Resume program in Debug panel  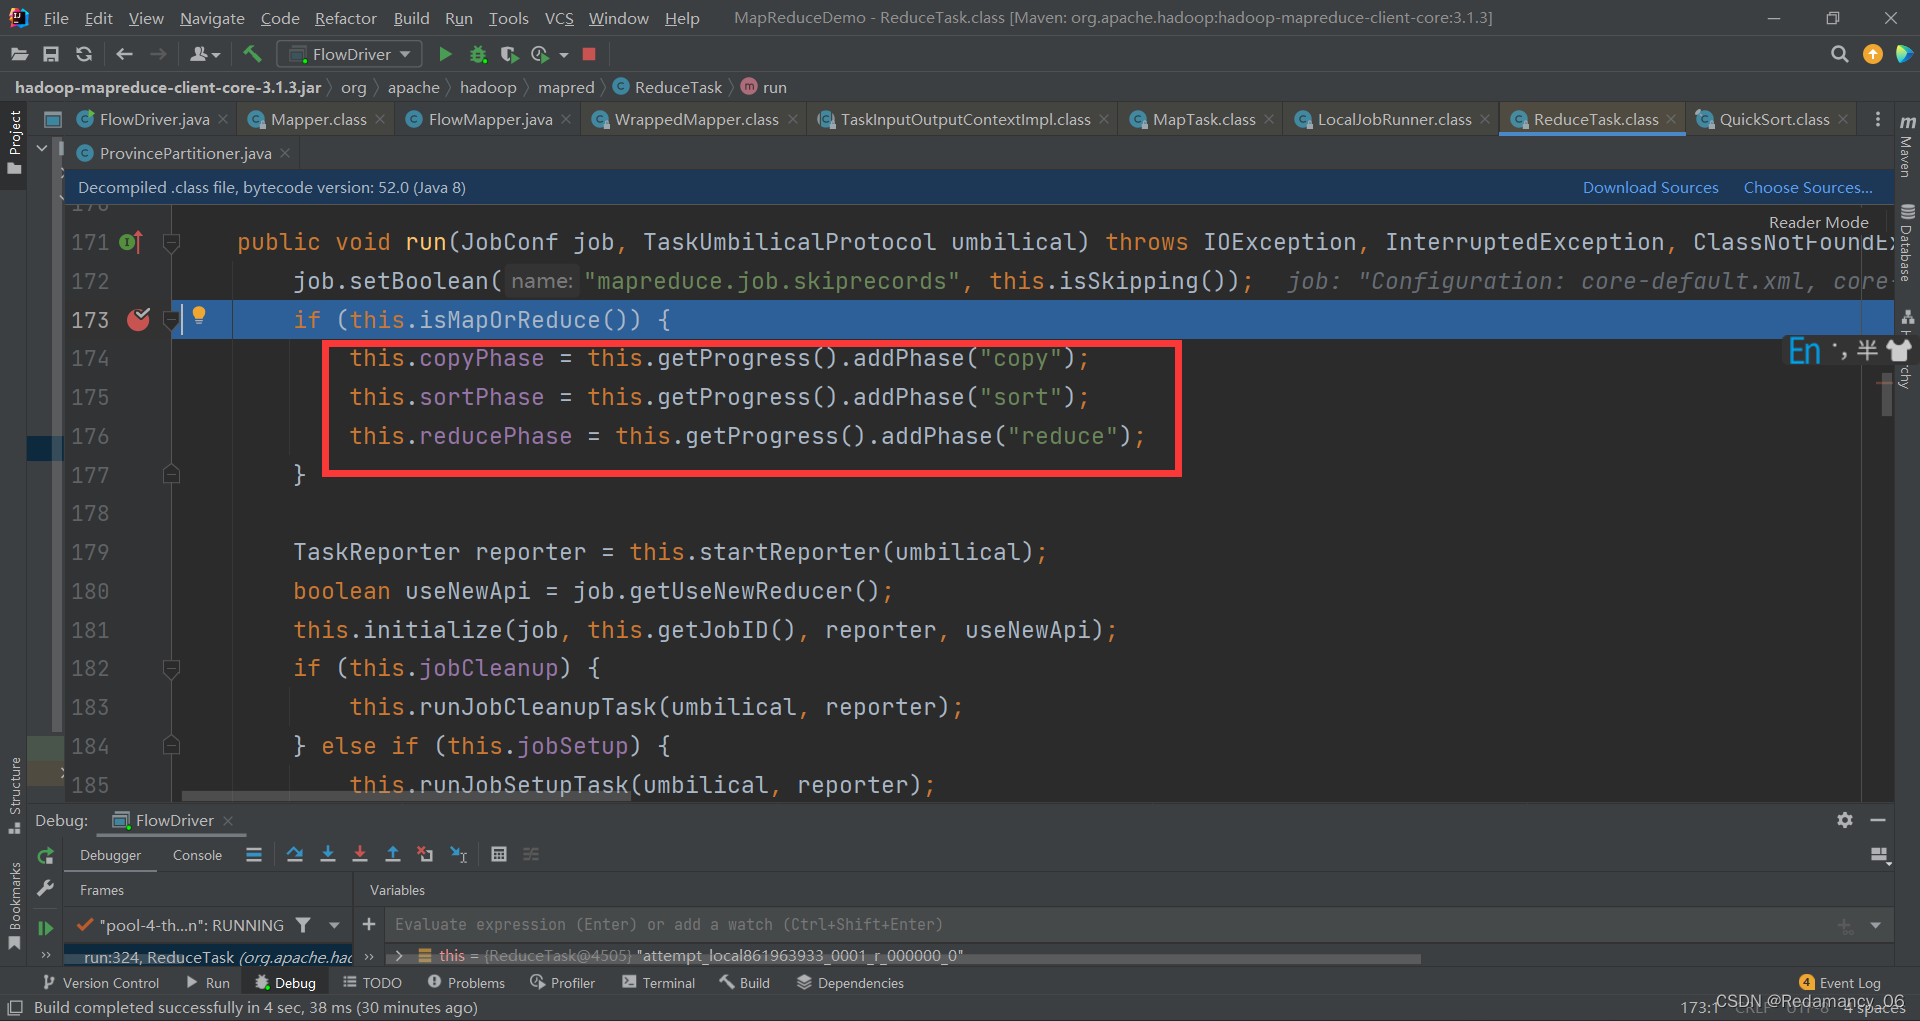click(45, 927)
